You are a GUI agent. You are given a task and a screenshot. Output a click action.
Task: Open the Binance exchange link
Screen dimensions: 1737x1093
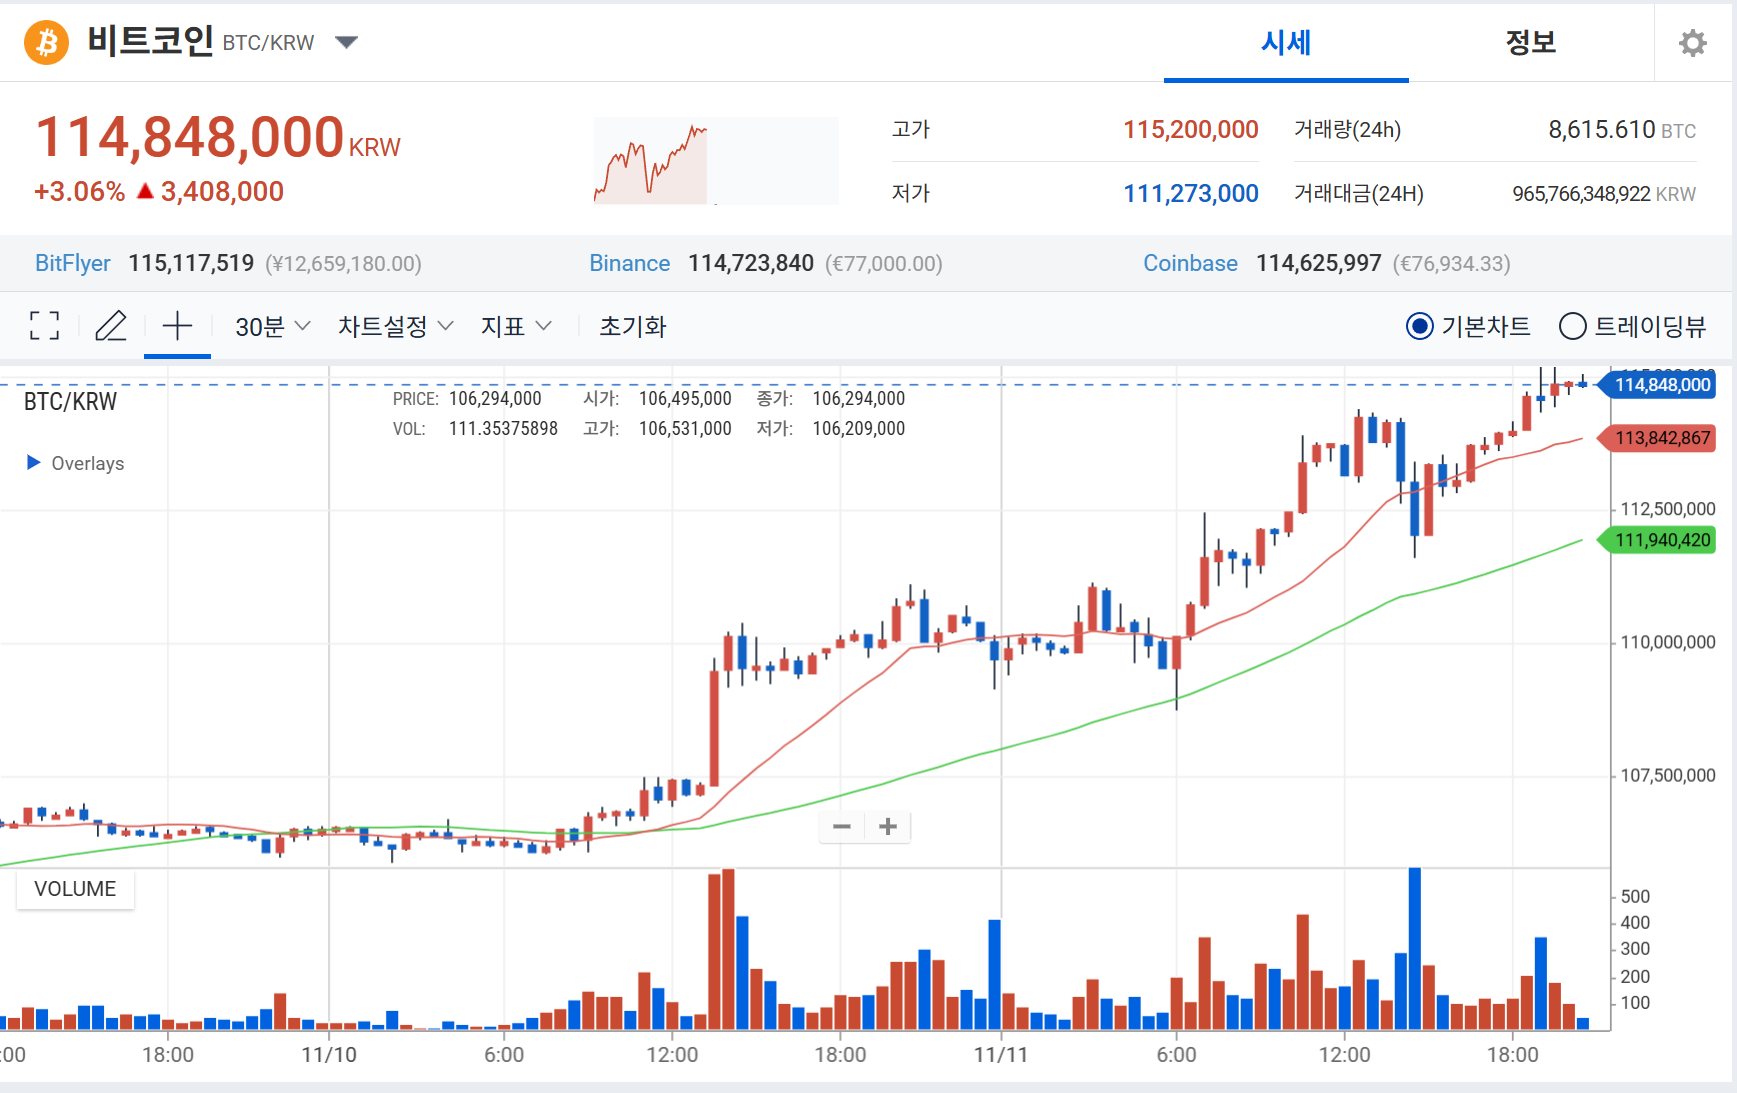coord(629,263)
